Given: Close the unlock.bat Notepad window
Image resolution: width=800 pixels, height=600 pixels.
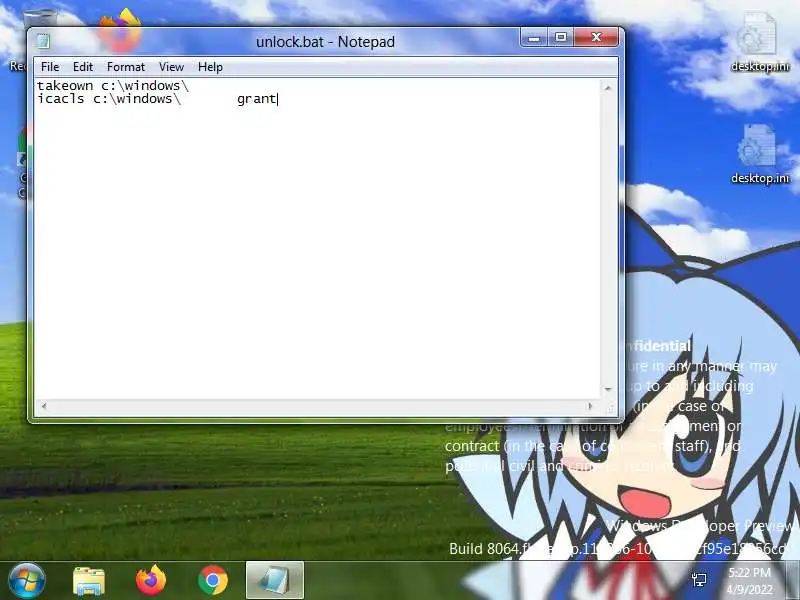Looking at the screenshot, I should point(596,37).
